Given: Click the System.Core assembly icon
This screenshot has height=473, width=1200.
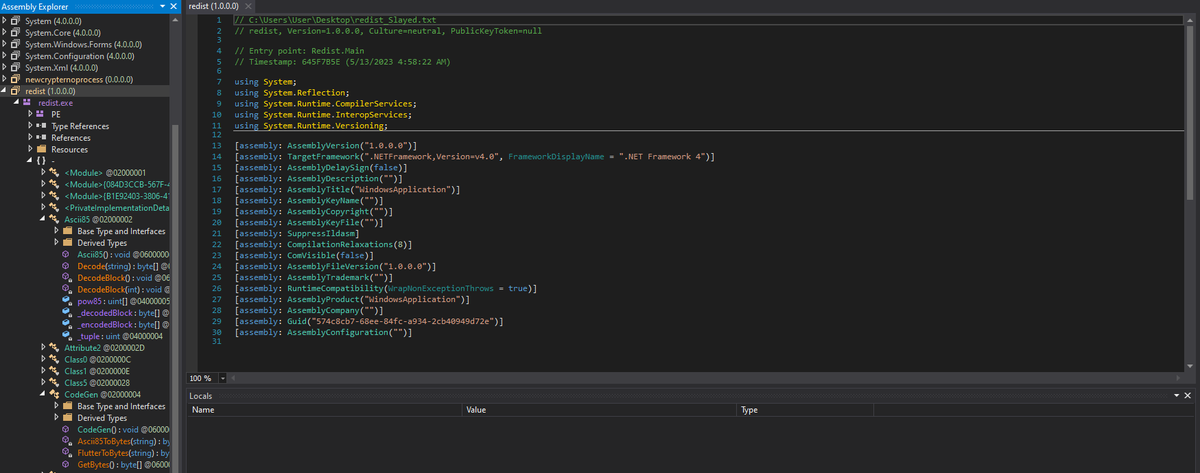Looking at the screenshot, I should pos(17,32).
